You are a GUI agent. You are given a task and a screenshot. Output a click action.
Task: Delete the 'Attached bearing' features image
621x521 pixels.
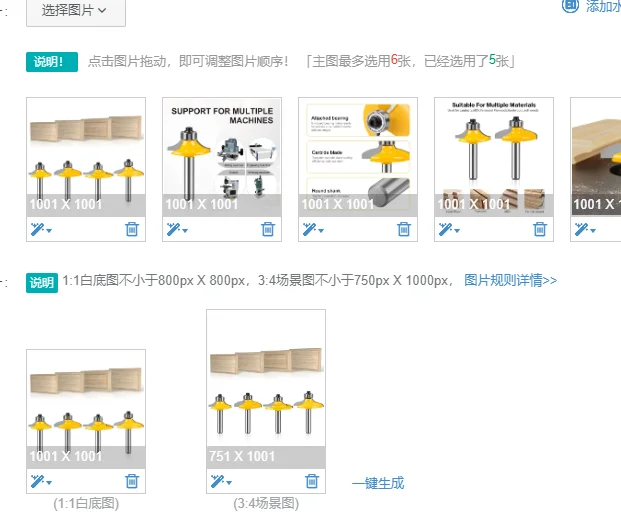click(404, 229)
